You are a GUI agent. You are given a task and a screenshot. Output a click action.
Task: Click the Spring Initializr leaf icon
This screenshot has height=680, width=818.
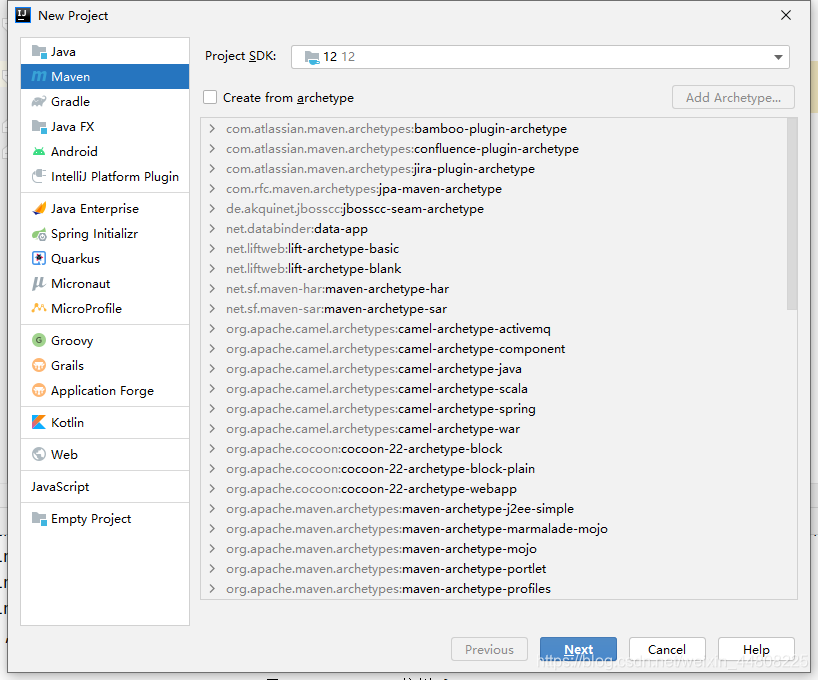[39, 234]
